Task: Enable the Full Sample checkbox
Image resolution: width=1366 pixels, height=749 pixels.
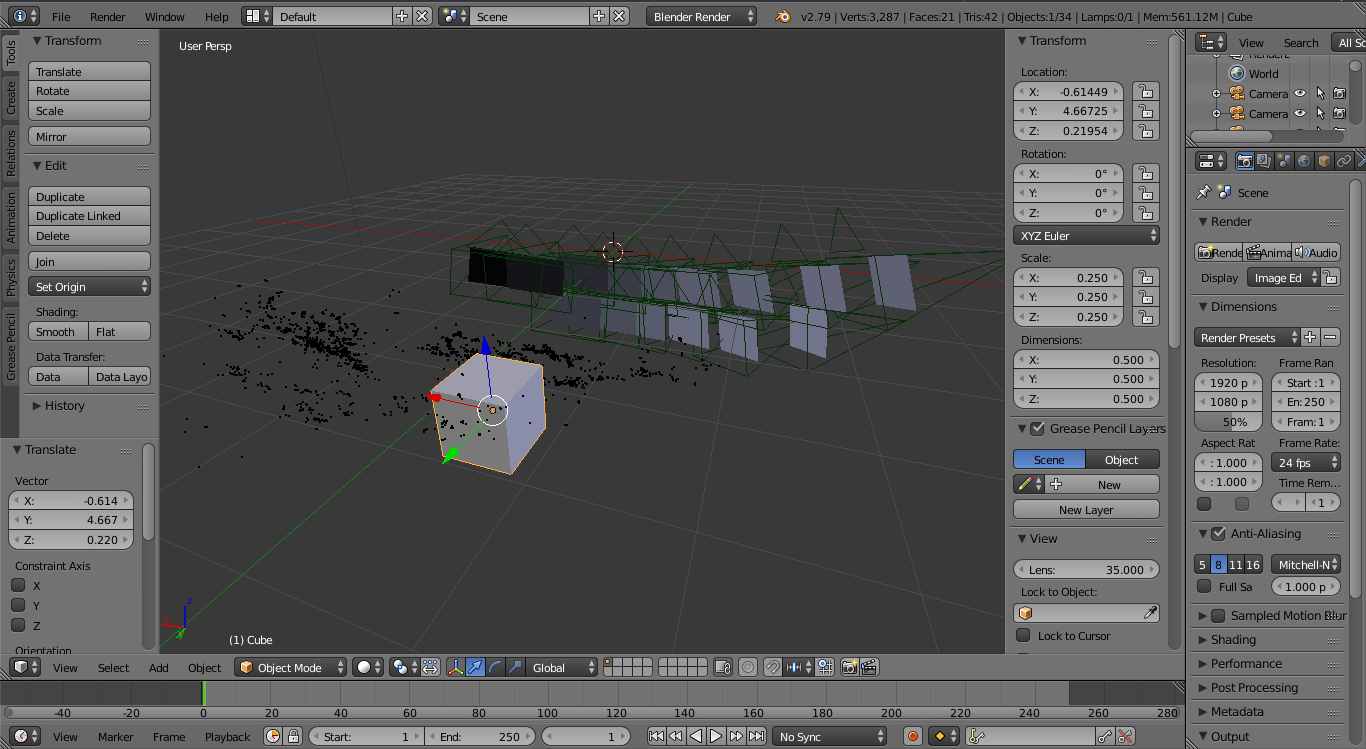Action: 1204,586
